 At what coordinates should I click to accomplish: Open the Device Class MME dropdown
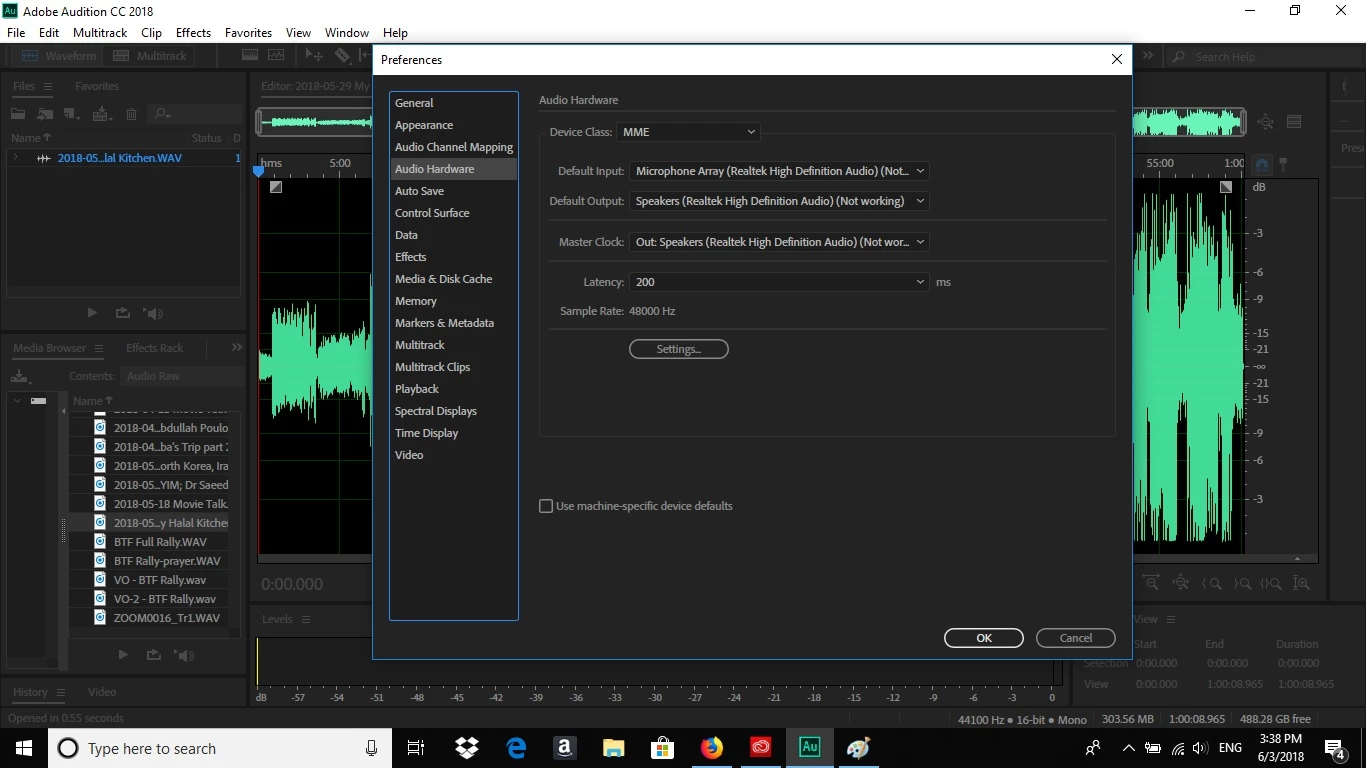click(688, 132)
